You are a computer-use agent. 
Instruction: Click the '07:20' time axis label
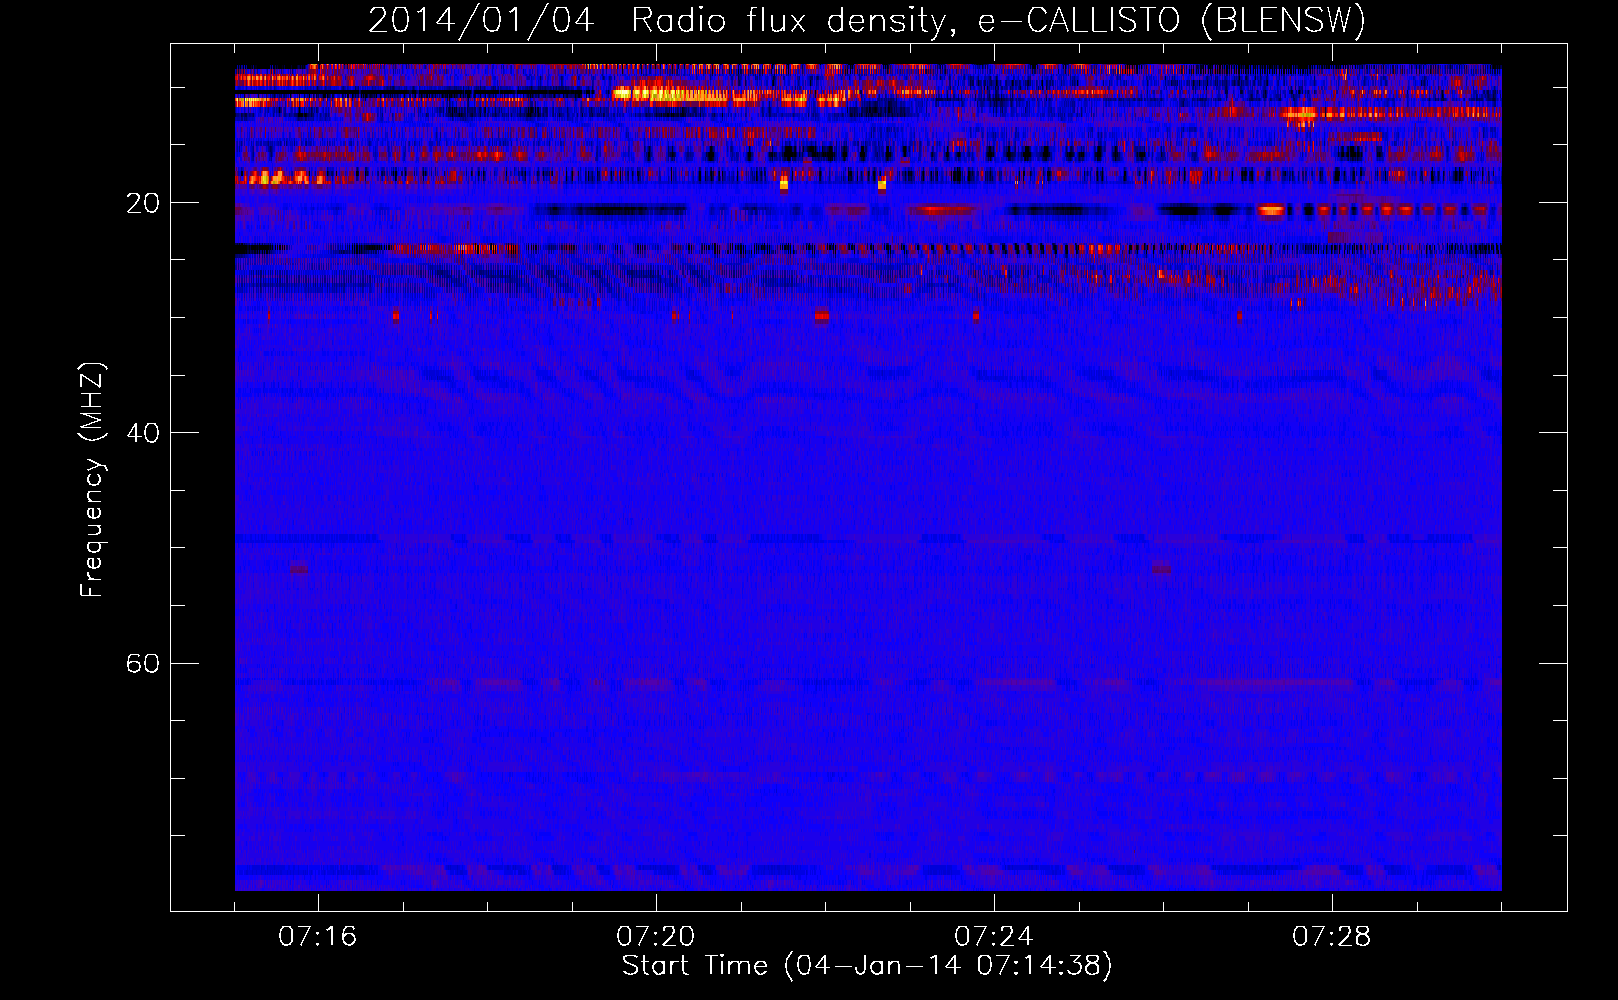tap(656, 937)
